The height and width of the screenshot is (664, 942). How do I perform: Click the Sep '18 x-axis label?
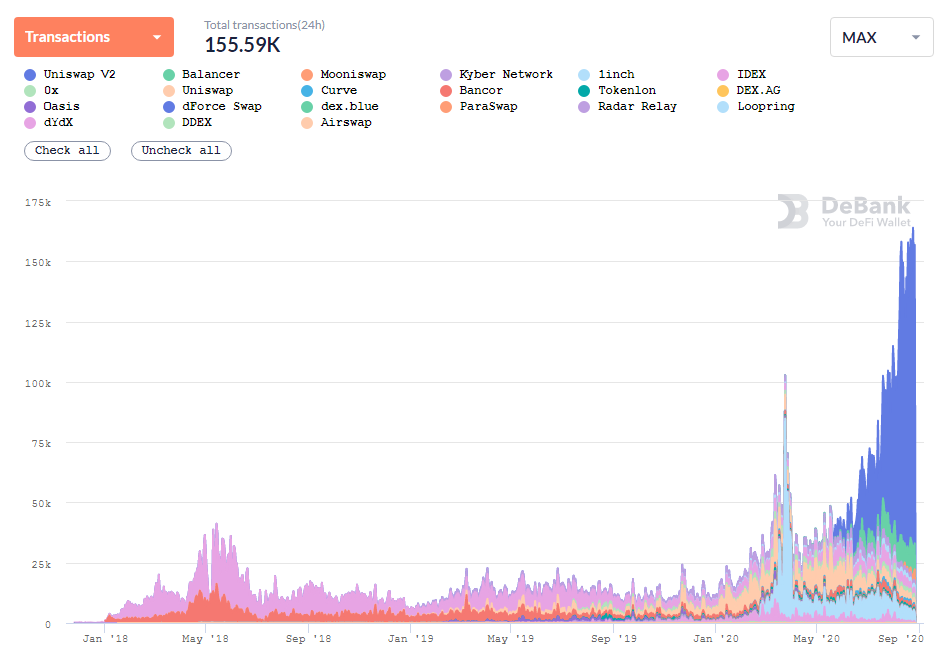click(x=308, y=639)
